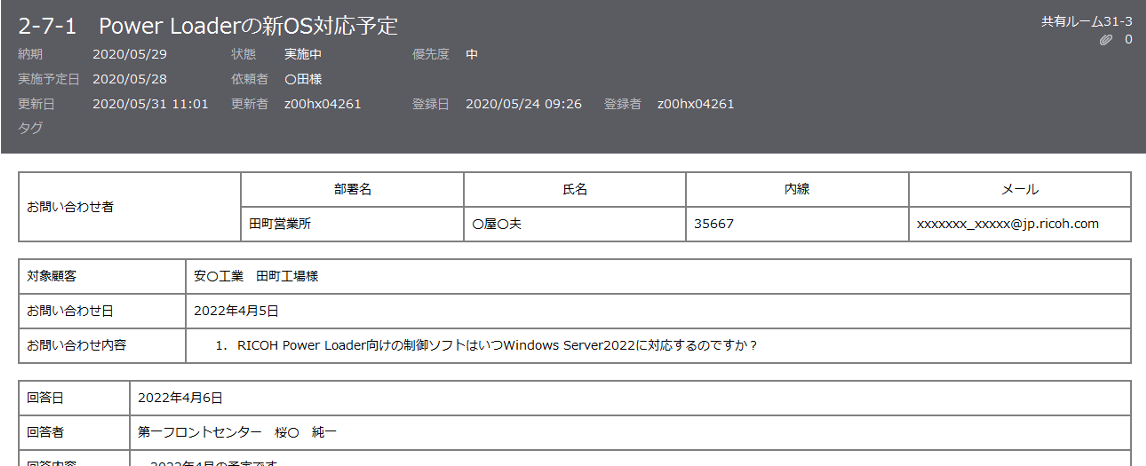
Task: Click the name cell 〇屋〇夫
Action: click(x=497, y=224)
